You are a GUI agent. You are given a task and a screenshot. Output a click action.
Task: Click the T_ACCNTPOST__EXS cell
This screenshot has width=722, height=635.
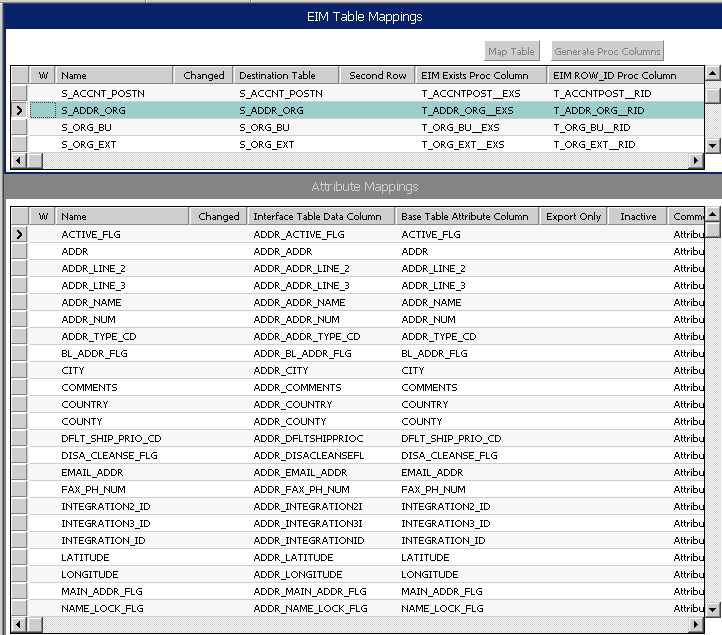471,93
